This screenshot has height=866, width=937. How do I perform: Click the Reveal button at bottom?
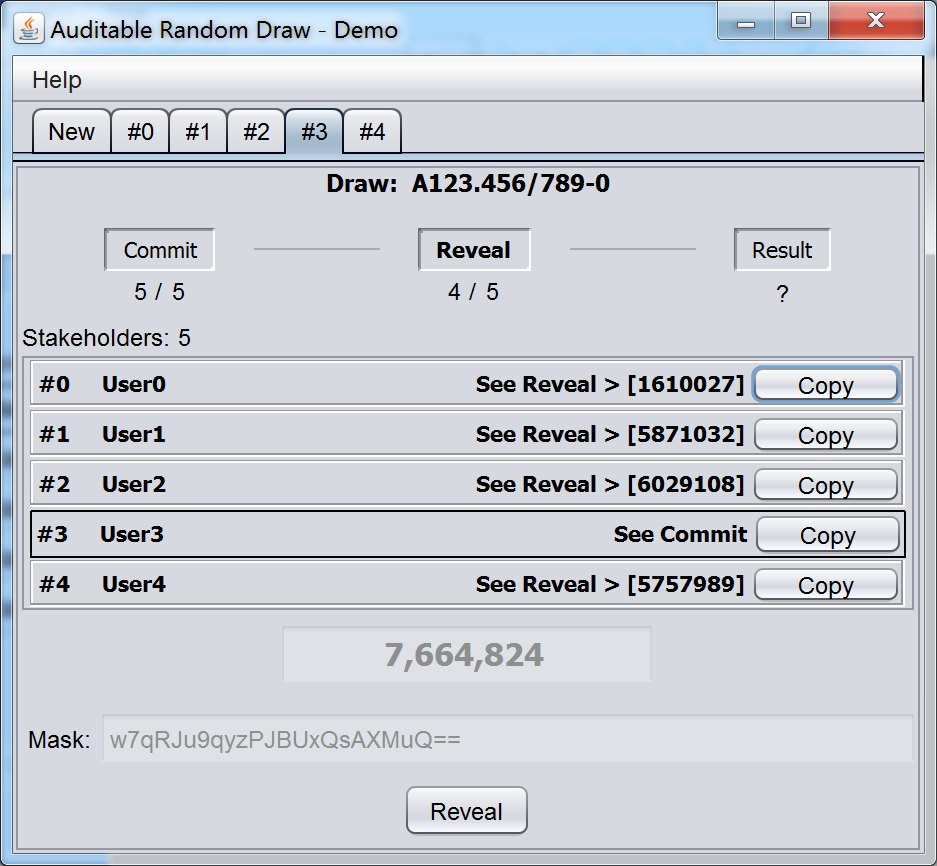coord(467,811)
